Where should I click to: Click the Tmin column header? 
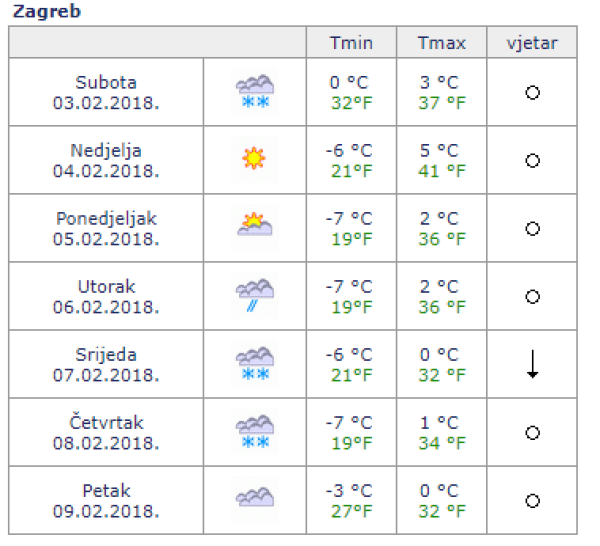click(x=351, y=43)
